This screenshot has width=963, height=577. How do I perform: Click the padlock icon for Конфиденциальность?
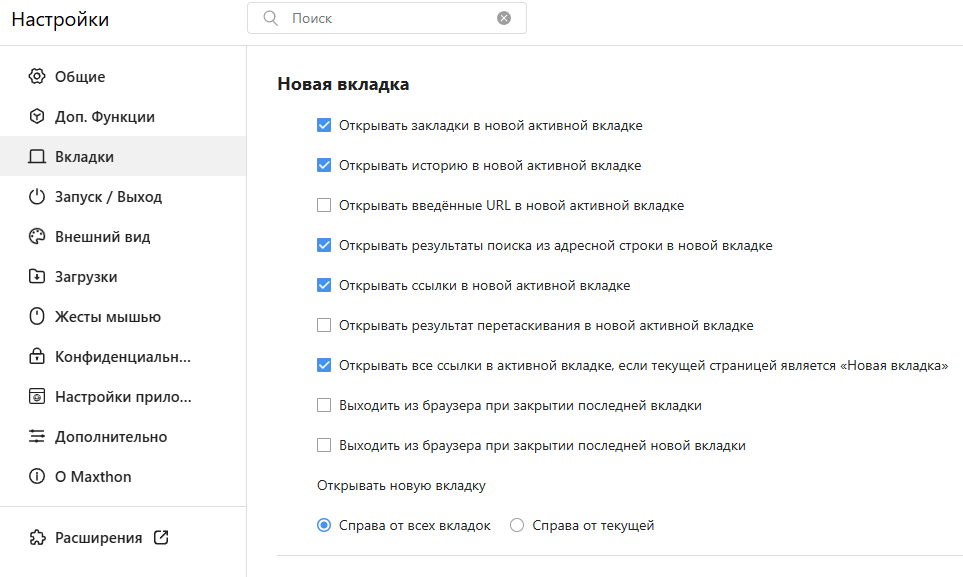pyautogui.click(x=37, y=357)
